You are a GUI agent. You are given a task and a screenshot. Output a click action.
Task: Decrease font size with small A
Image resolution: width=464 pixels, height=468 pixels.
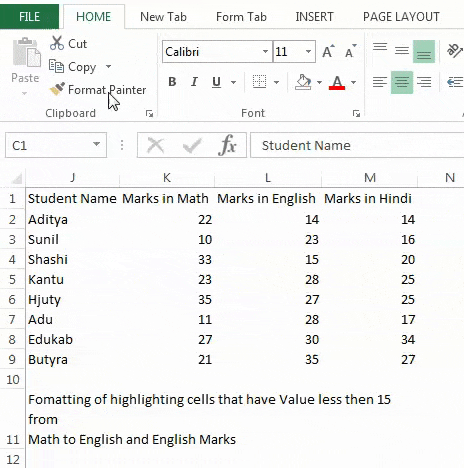[350, 52]
